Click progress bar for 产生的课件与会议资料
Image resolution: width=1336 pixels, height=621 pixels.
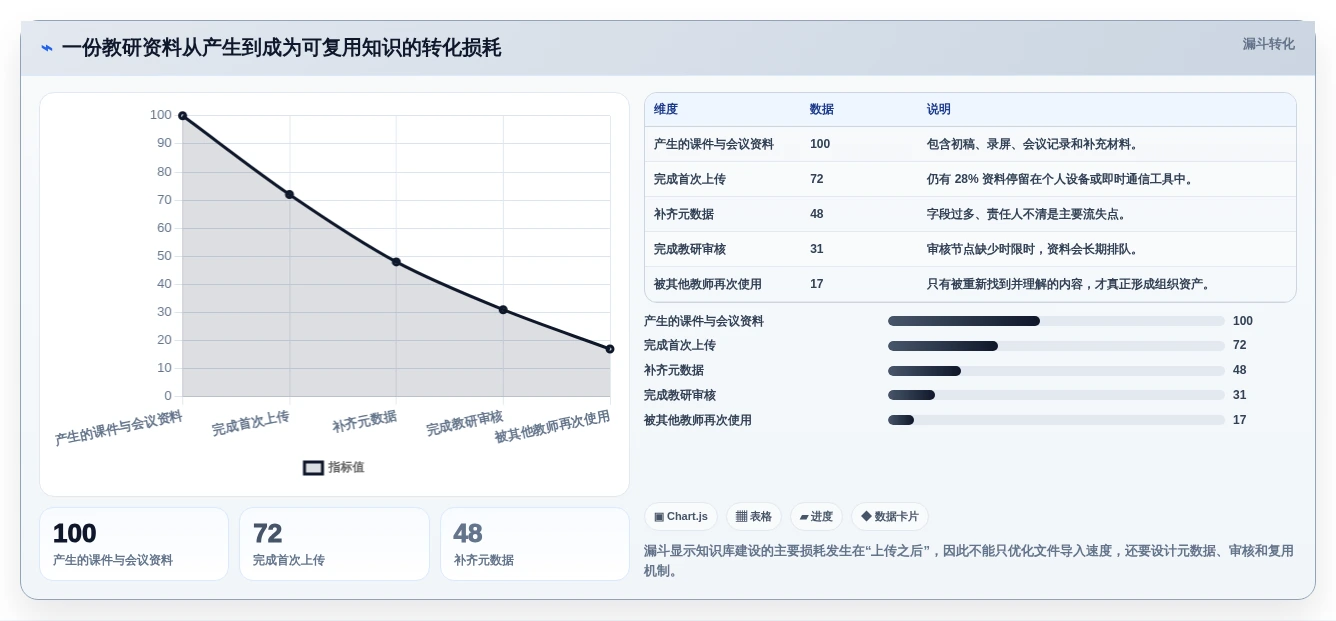[x=1056, y=321]
